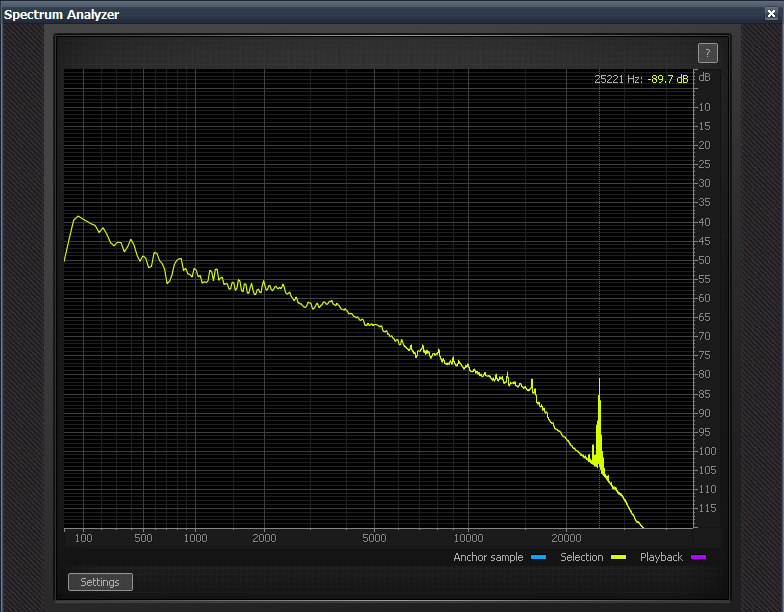Click the 100 mark on the dB scale

[x=705, y=451]
